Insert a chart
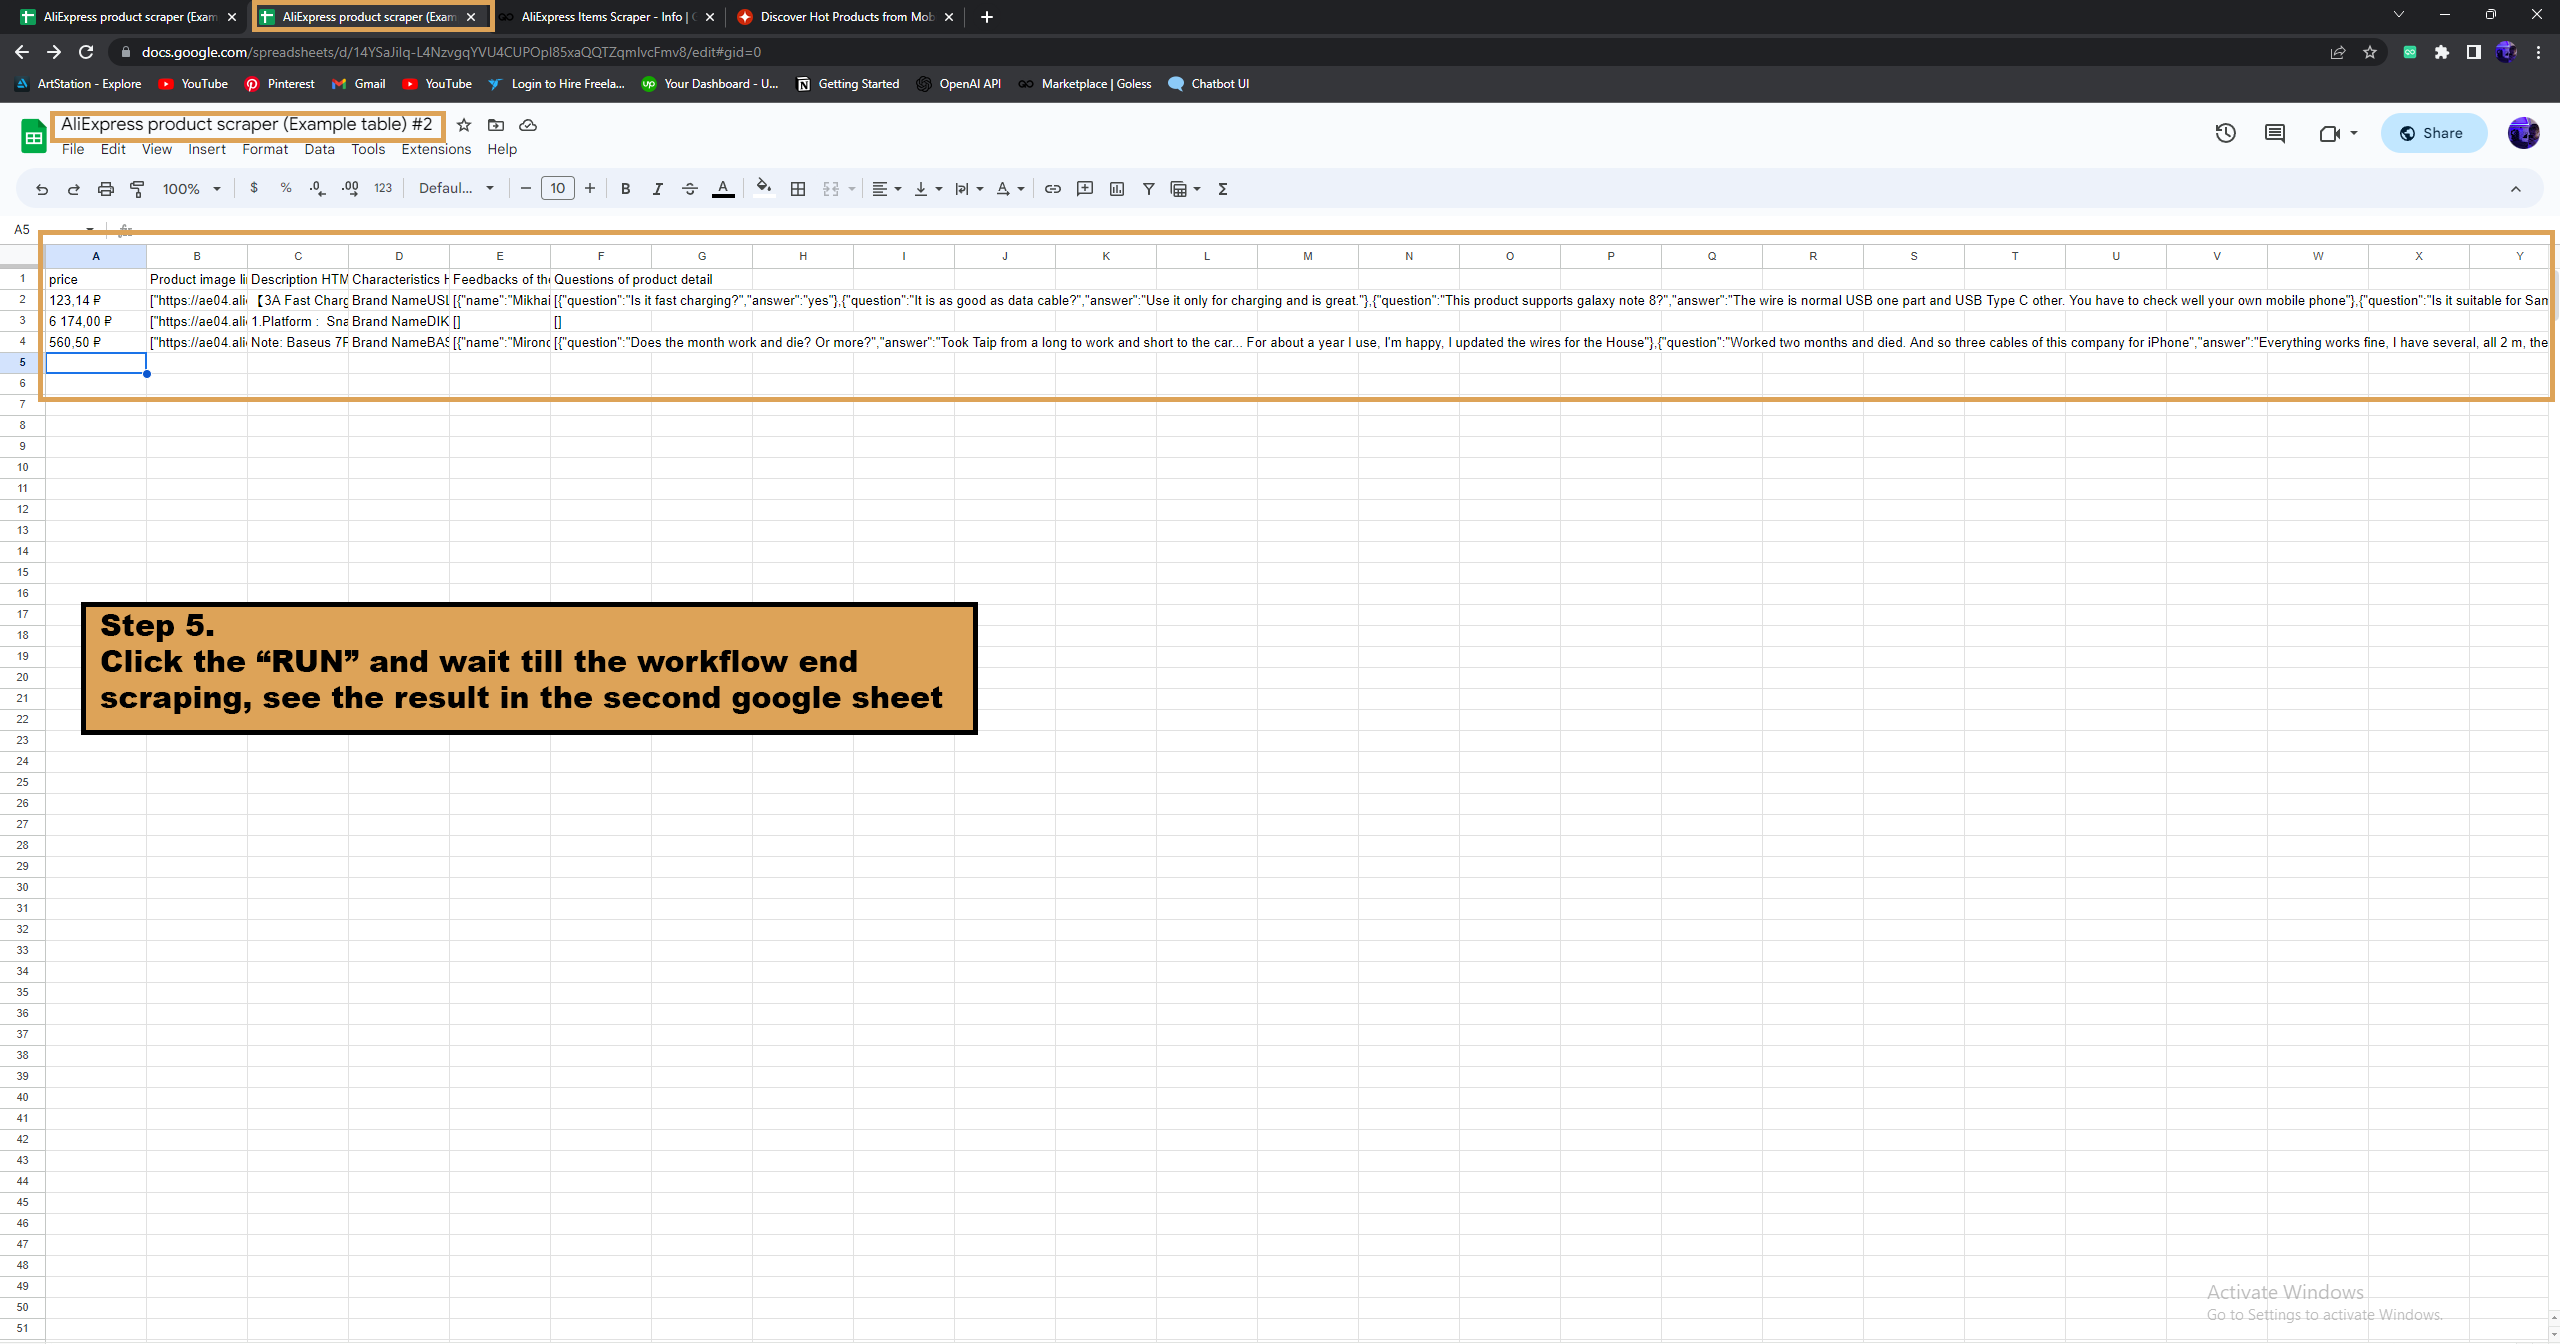2560x1344 pixels. [x=1117, y=189]
